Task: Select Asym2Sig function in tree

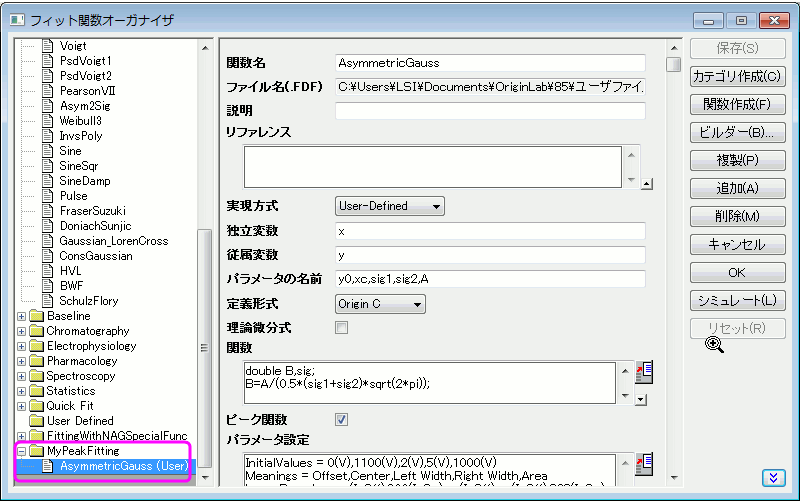Action: 85,106
